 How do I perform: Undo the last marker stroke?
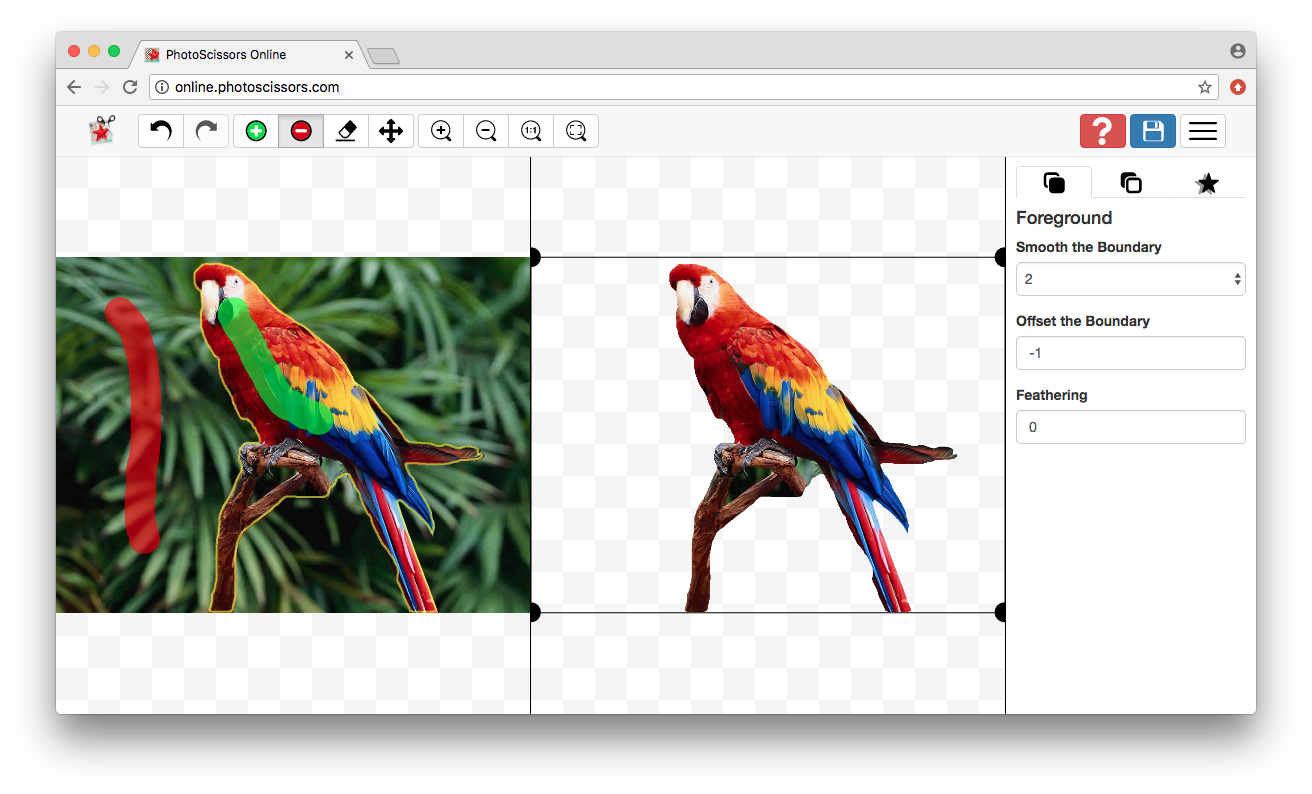pos(161,131)
